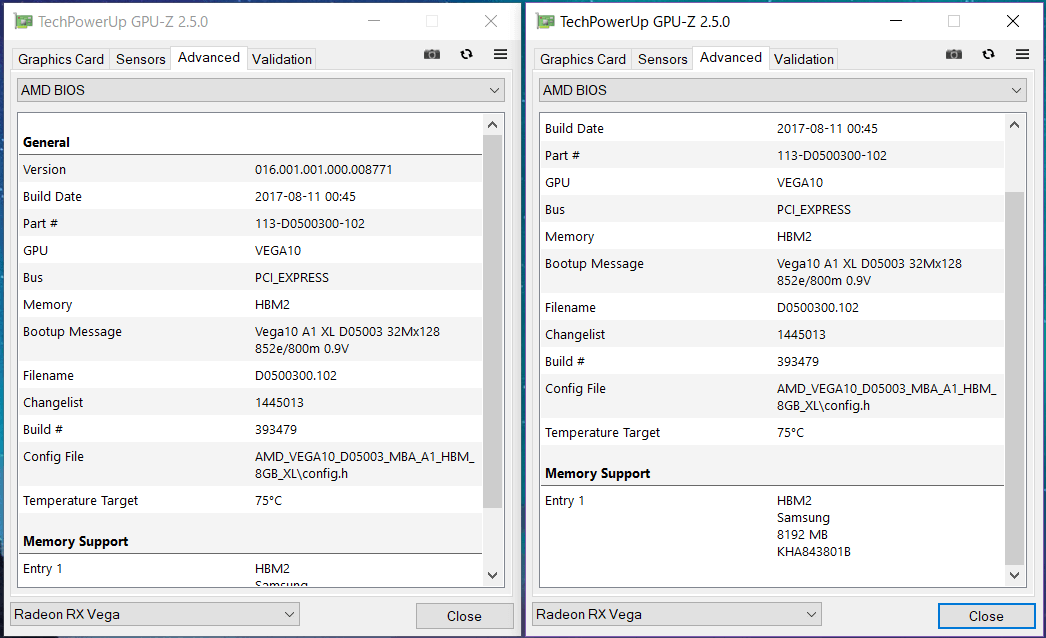Click the GPU-Z app icon in right title bar
Screen dimensions: 1046x638
(x=545, y=21)
